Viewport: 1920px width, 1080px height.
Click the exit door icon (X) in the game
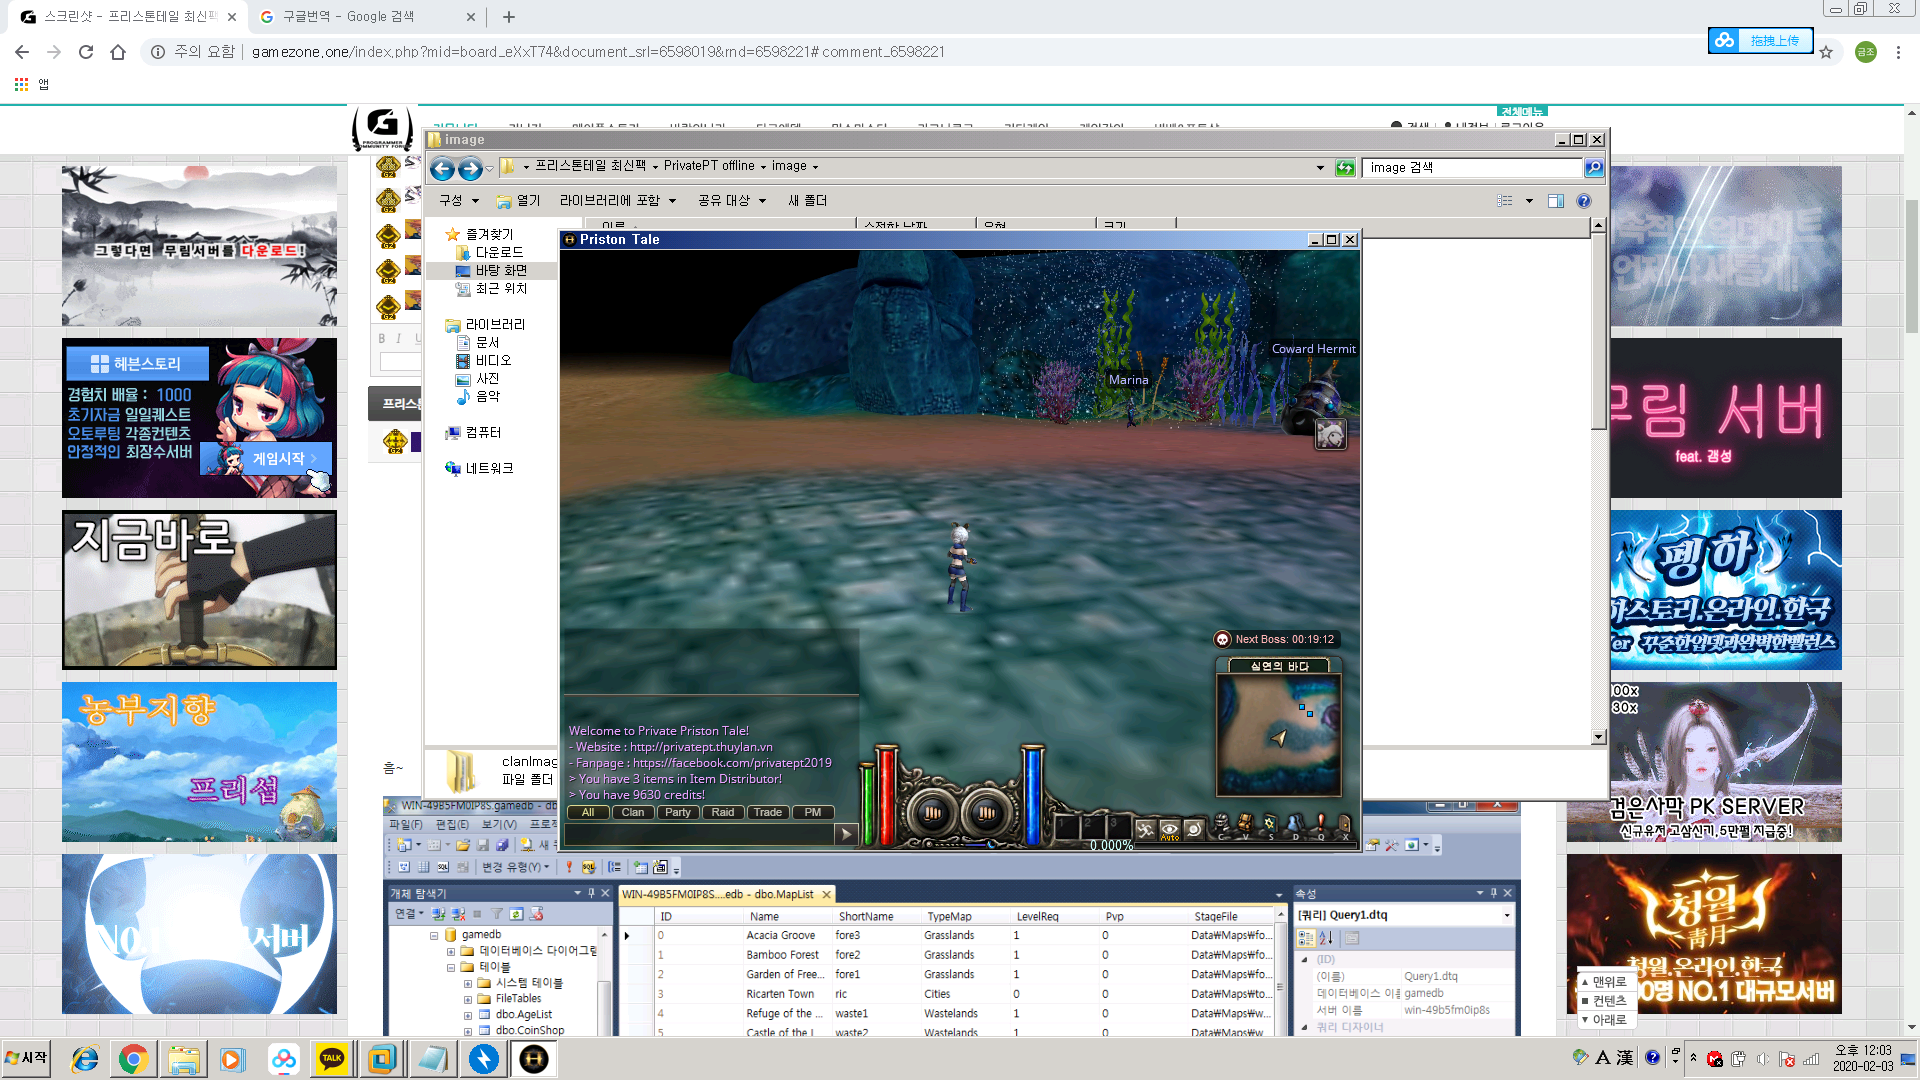click(1344, 825)
